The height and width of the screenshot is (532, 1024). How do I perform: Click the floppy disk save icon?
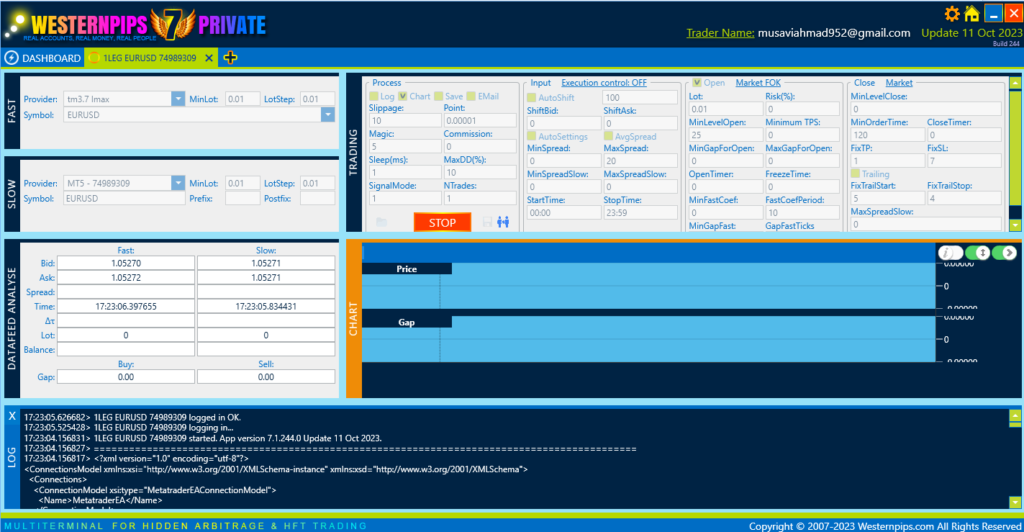487,223
